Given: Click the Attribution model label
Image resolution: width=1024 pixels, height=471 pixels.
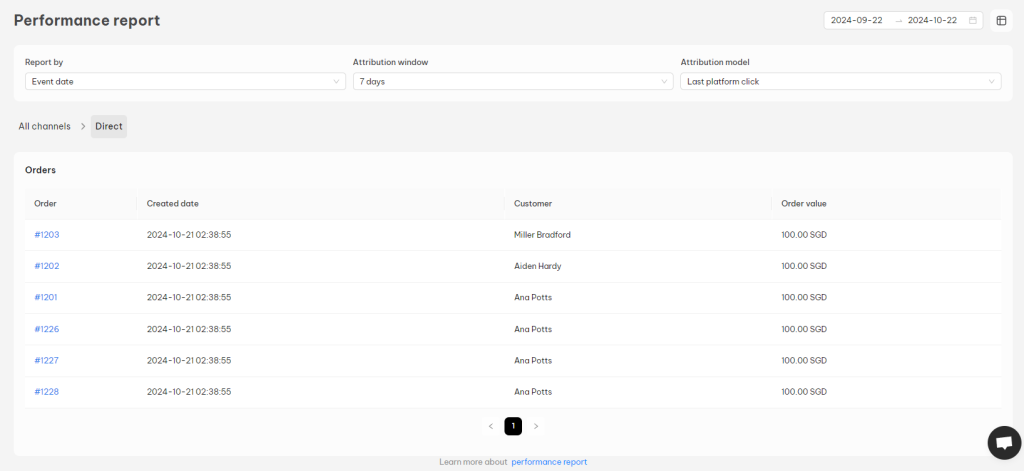Looking at the screenshot, I should point(715,62).
